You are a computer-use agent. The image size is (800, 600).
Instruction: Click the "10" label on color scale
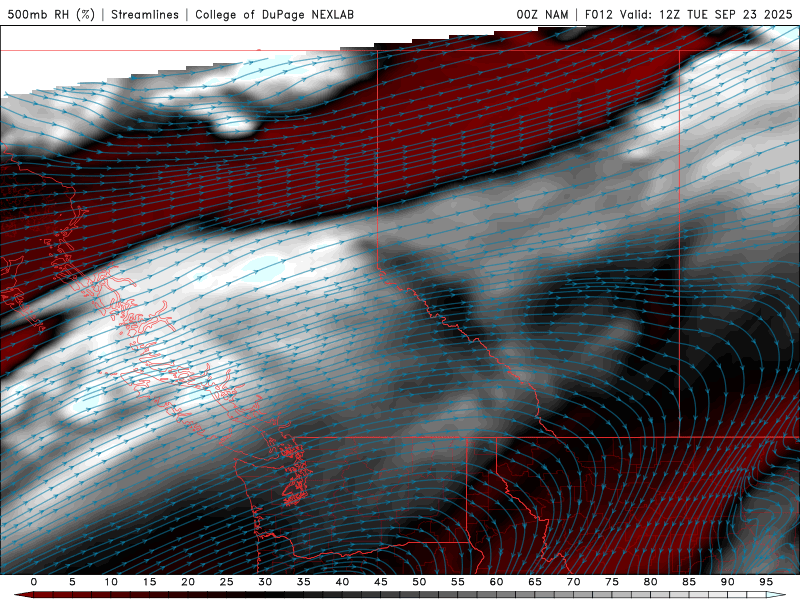(111, 582)
